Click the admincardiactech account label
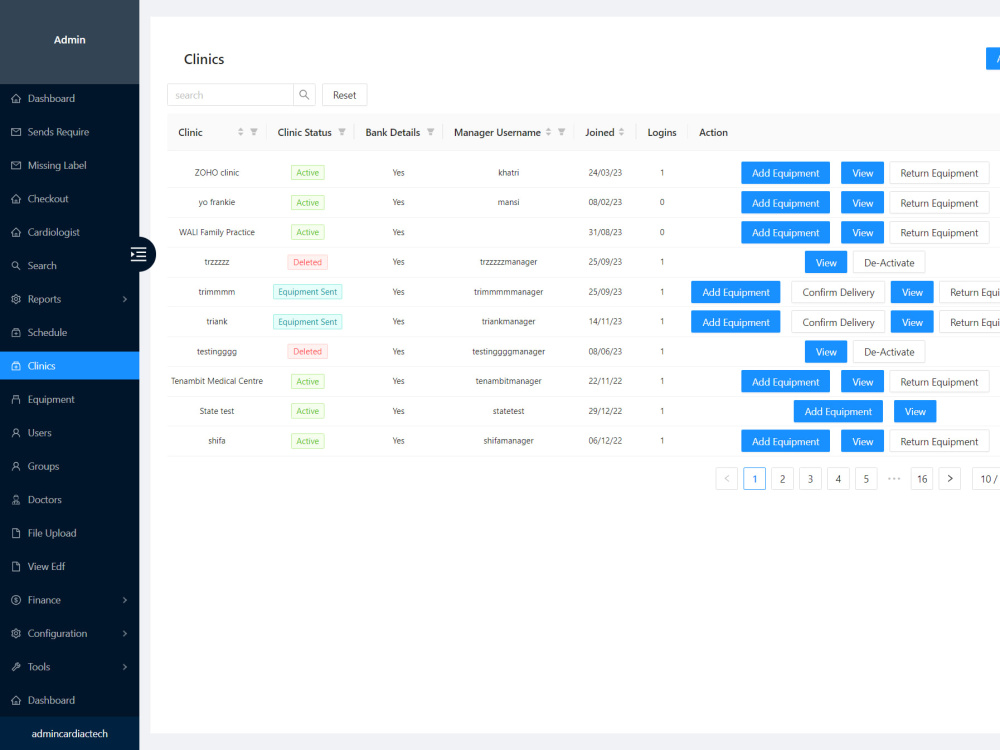Screen dimensions: 1000x750 click(x=70, y=733)
